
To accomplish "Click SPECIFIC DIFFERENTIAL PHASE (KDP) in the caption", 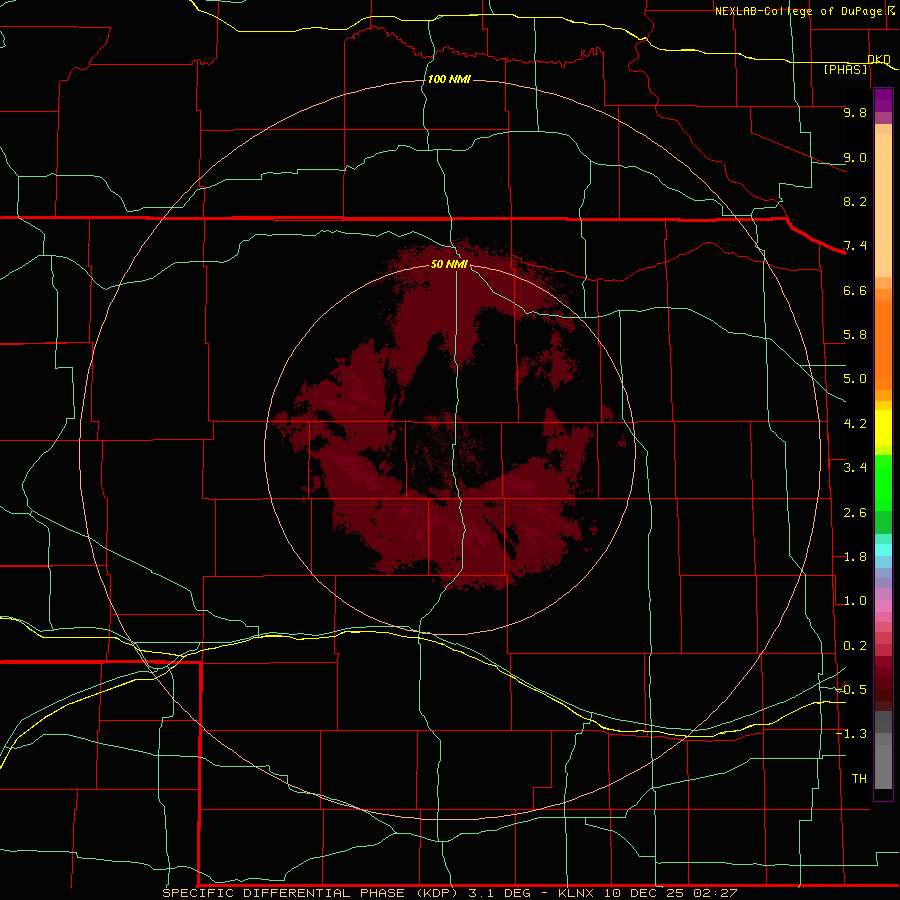I will tap(309, 893).
